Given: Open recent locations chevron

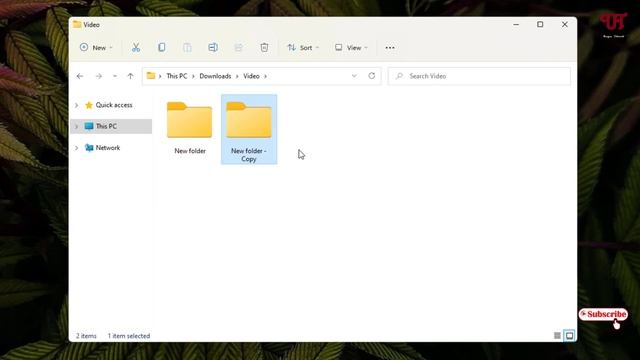Looking at the screenshot, I should [x=115, y=76].
